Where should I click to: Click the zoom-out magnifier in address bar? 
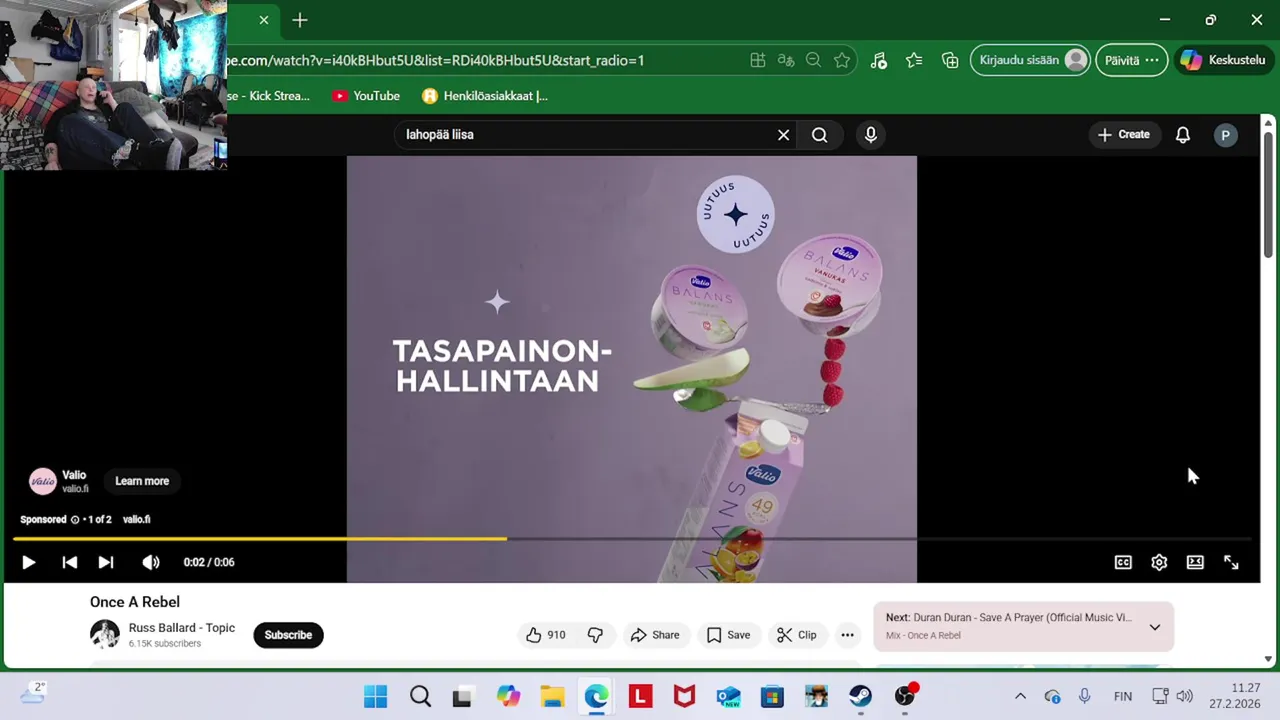coord(814,60)
